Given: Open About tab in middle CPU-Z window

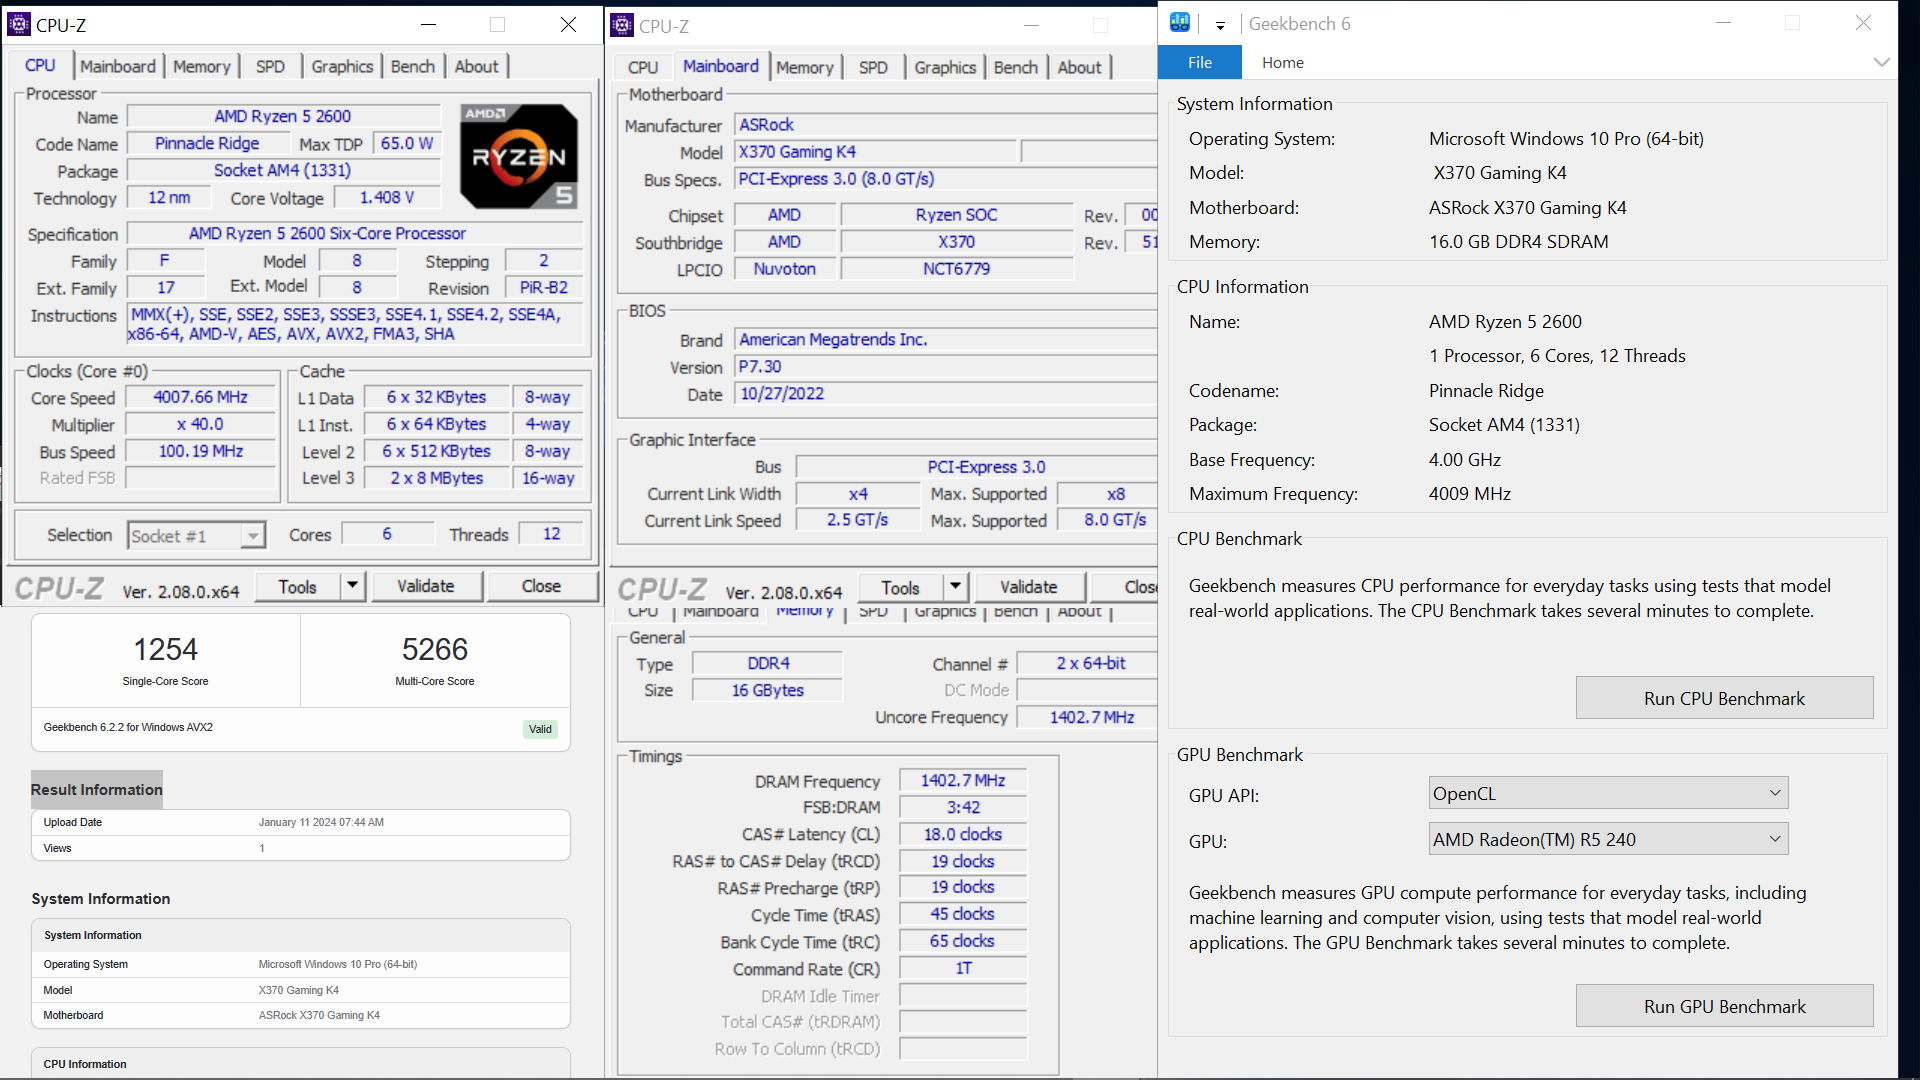Looking at the screenshot, I should 1079,67.
